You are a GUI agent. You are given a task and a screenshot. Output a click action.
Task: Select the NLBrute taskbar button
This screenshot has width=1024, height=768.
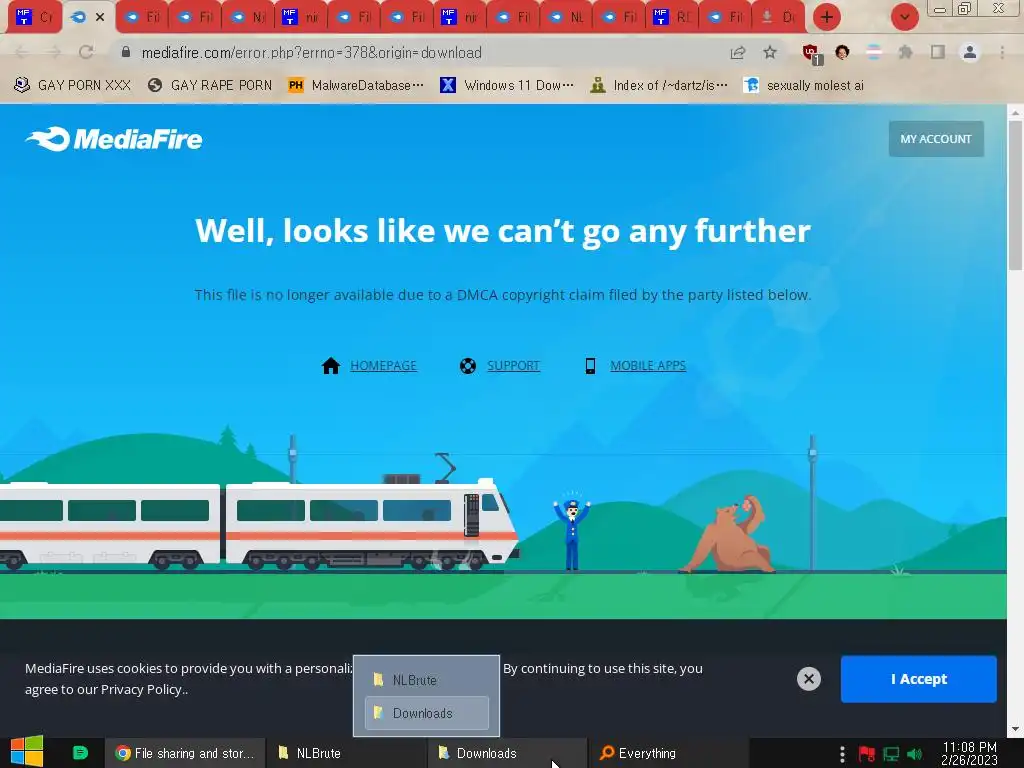tap(346, 753)
